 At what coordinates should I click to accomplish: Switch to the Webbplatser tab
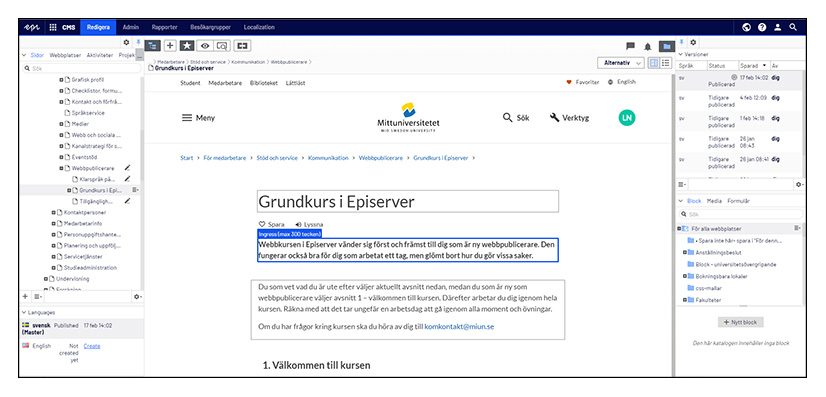66,55
